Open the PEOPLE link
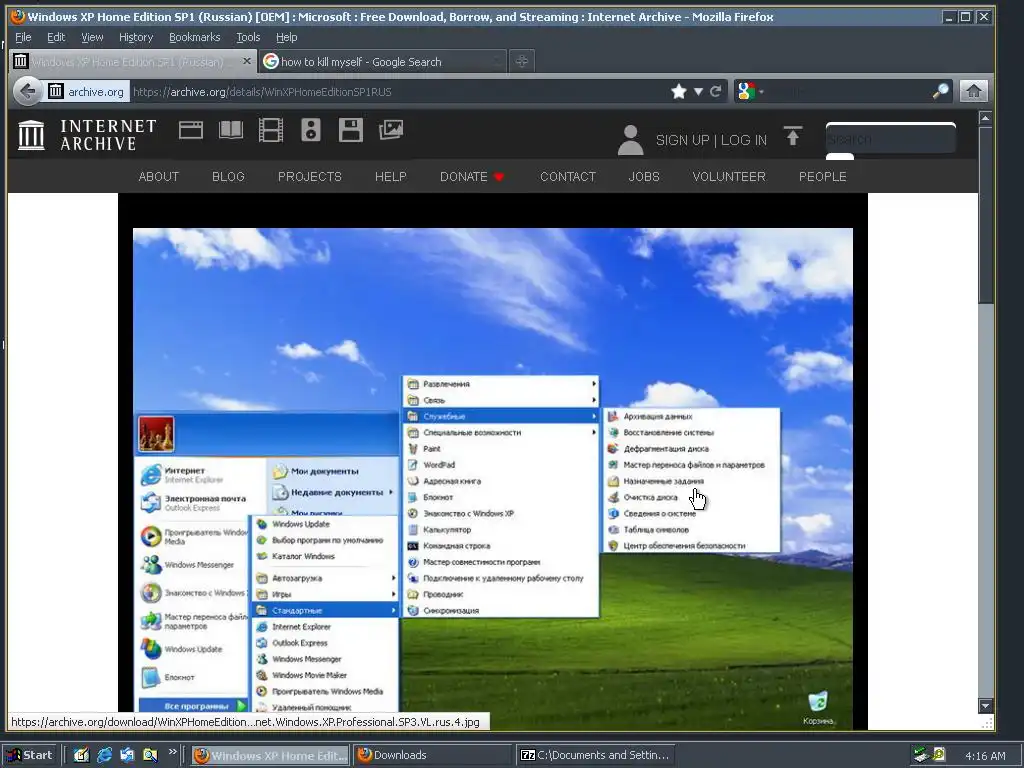The image size is (1024, 768). click(822, 176)
